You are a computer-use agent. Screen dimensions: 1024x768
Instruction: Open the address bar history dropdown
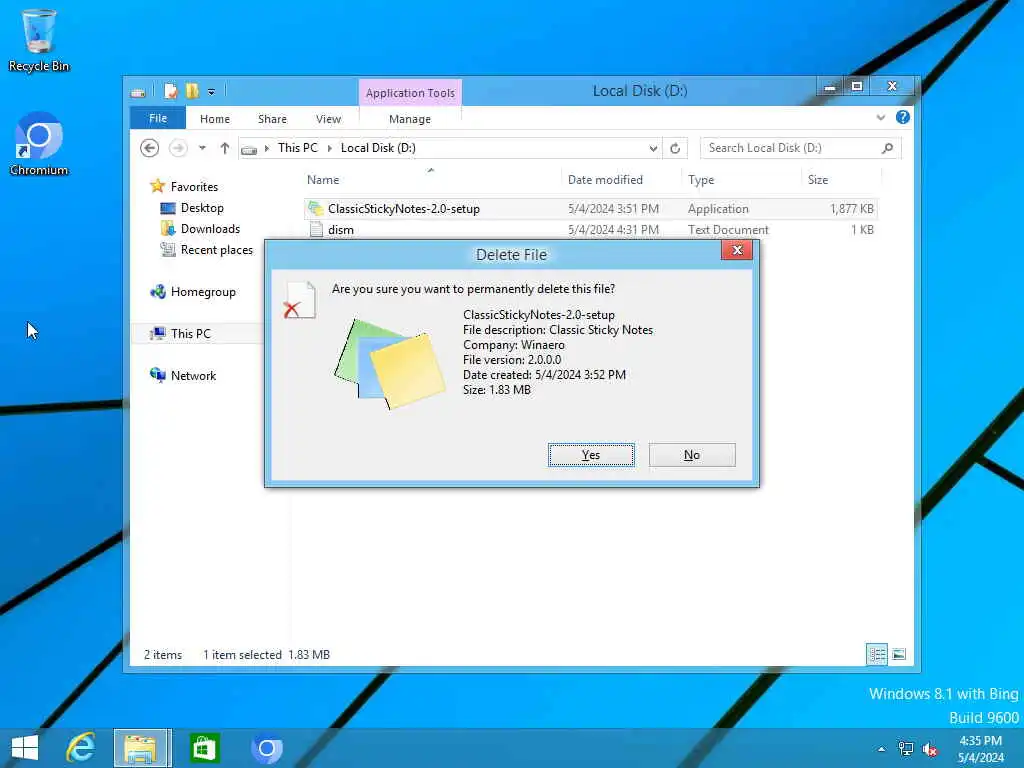(x=652, y=148)
